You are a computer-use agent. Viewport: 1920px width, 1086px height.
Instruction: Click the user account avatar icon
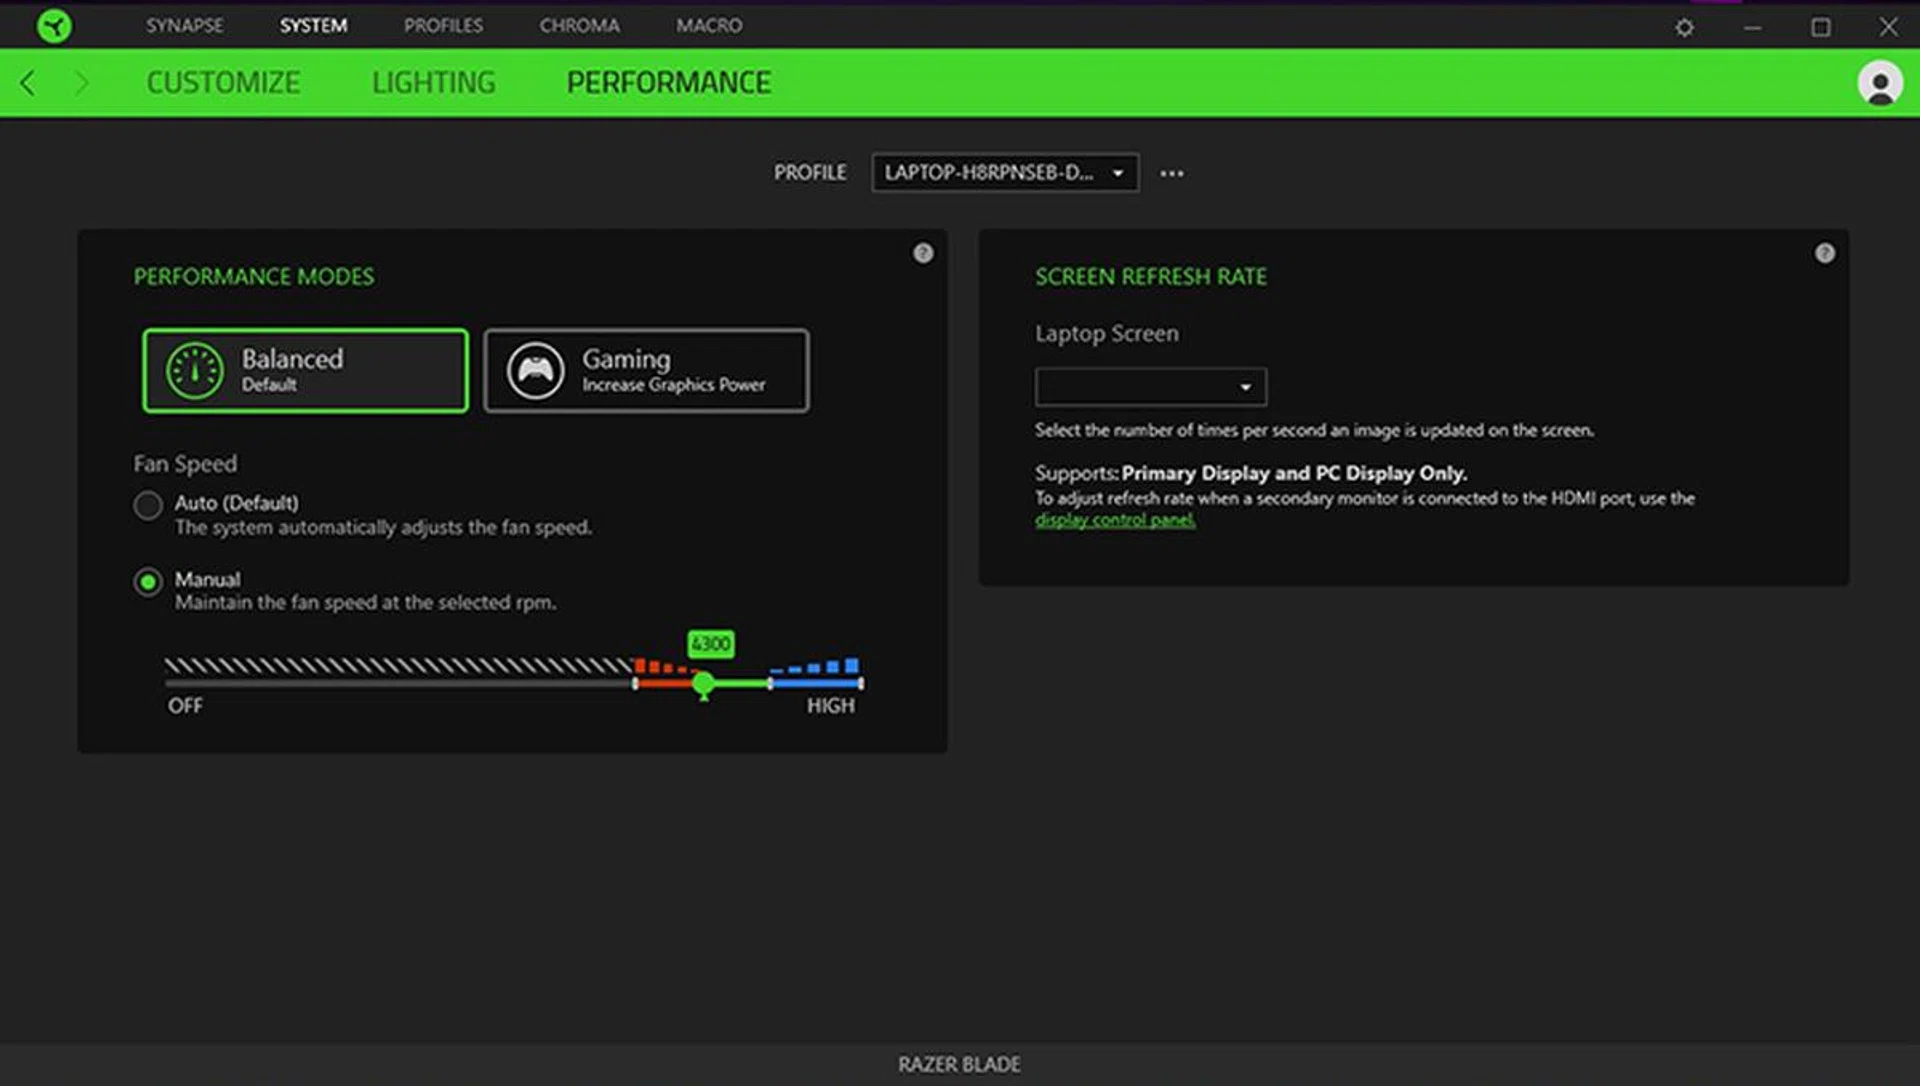(1879, 83)
